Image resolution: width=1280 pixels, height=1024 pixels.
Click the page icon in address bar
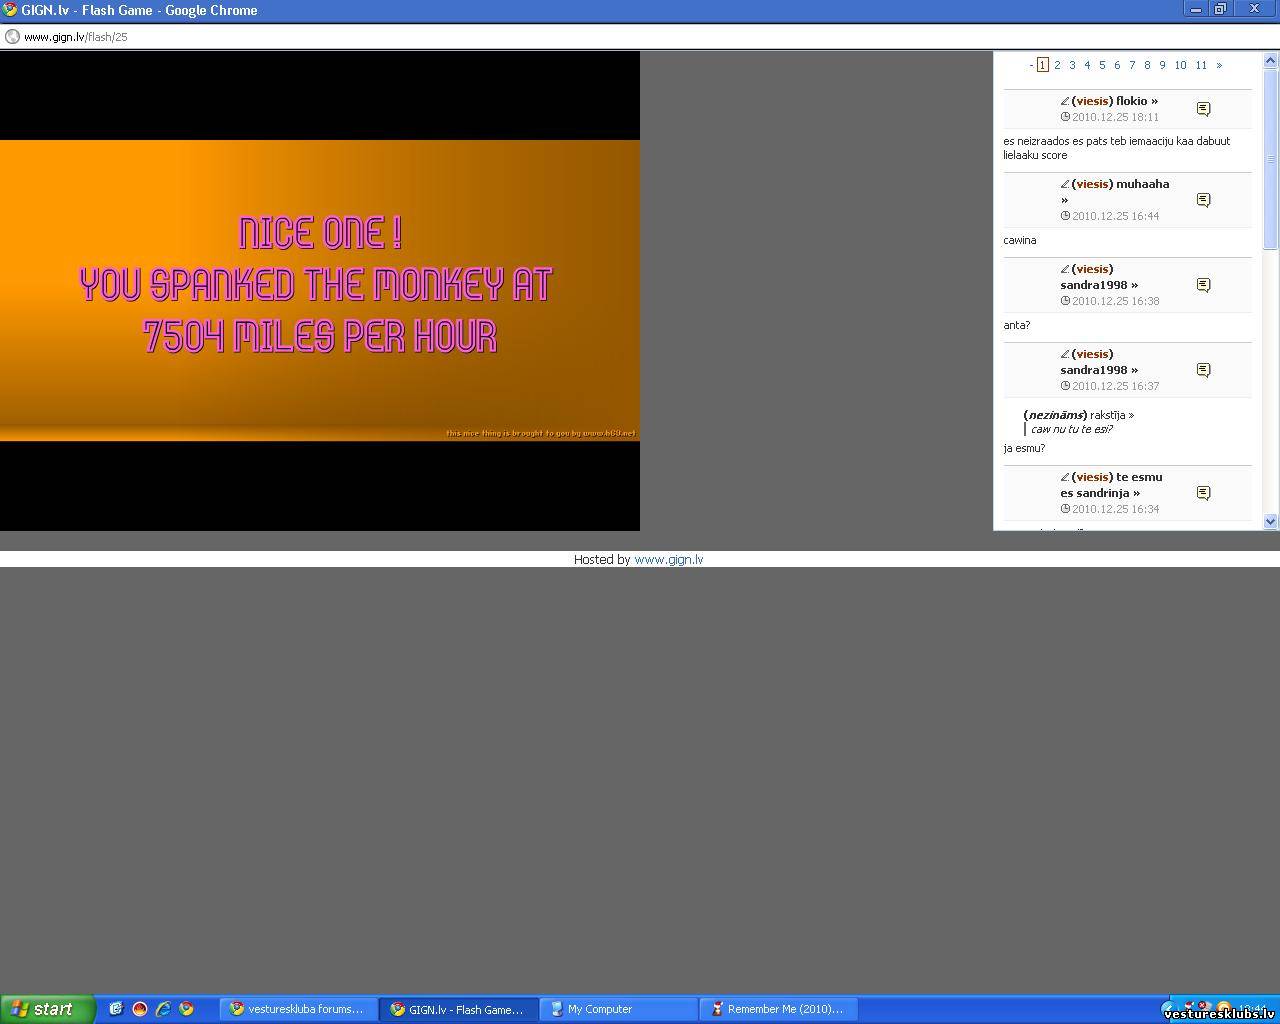point(12,37)
